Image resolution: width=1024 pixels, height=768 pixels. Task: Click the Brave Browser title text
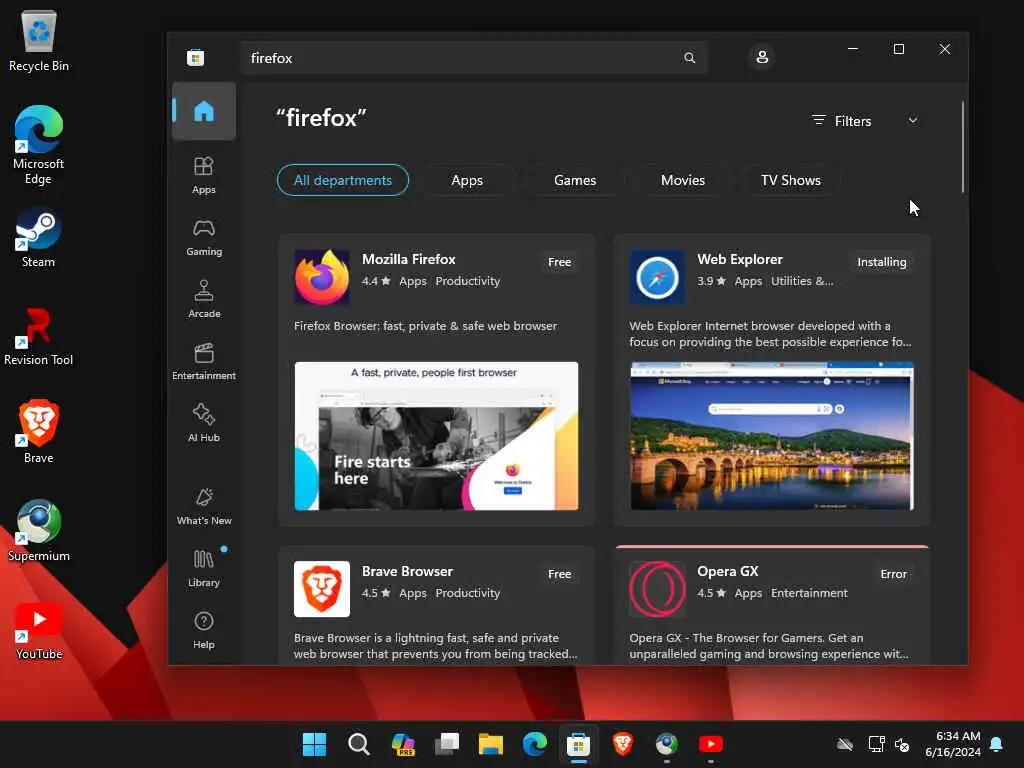[408, 571]
